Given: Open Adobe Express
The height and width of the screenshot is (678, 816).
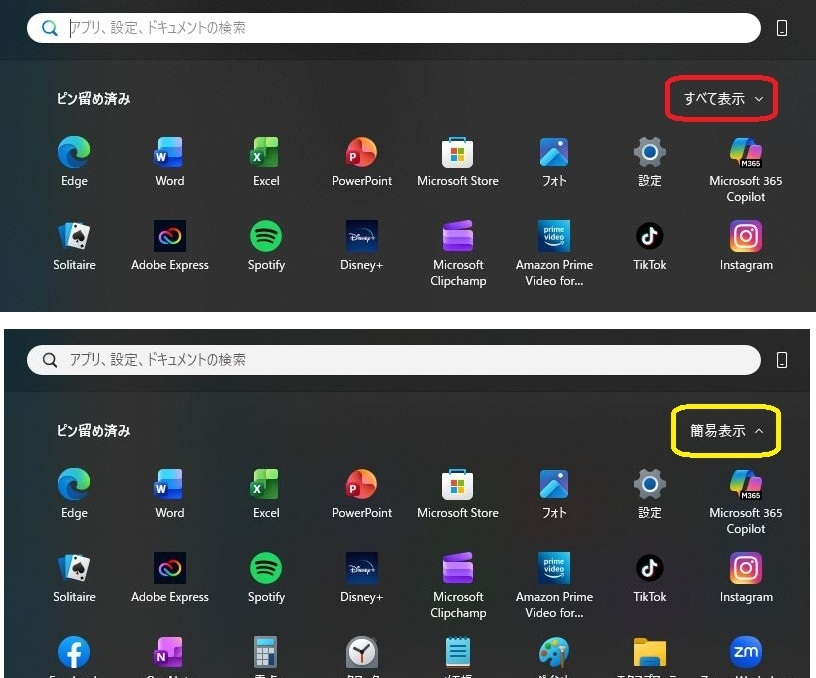Looking at the screenshot, I should click(x=169, y=236).
